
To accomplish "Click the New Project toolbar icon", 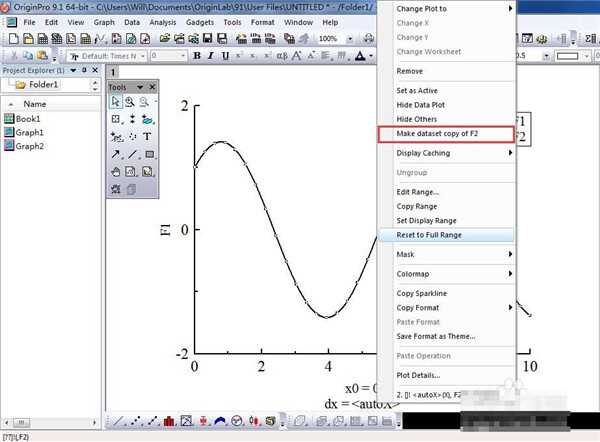I will [11, 38].
